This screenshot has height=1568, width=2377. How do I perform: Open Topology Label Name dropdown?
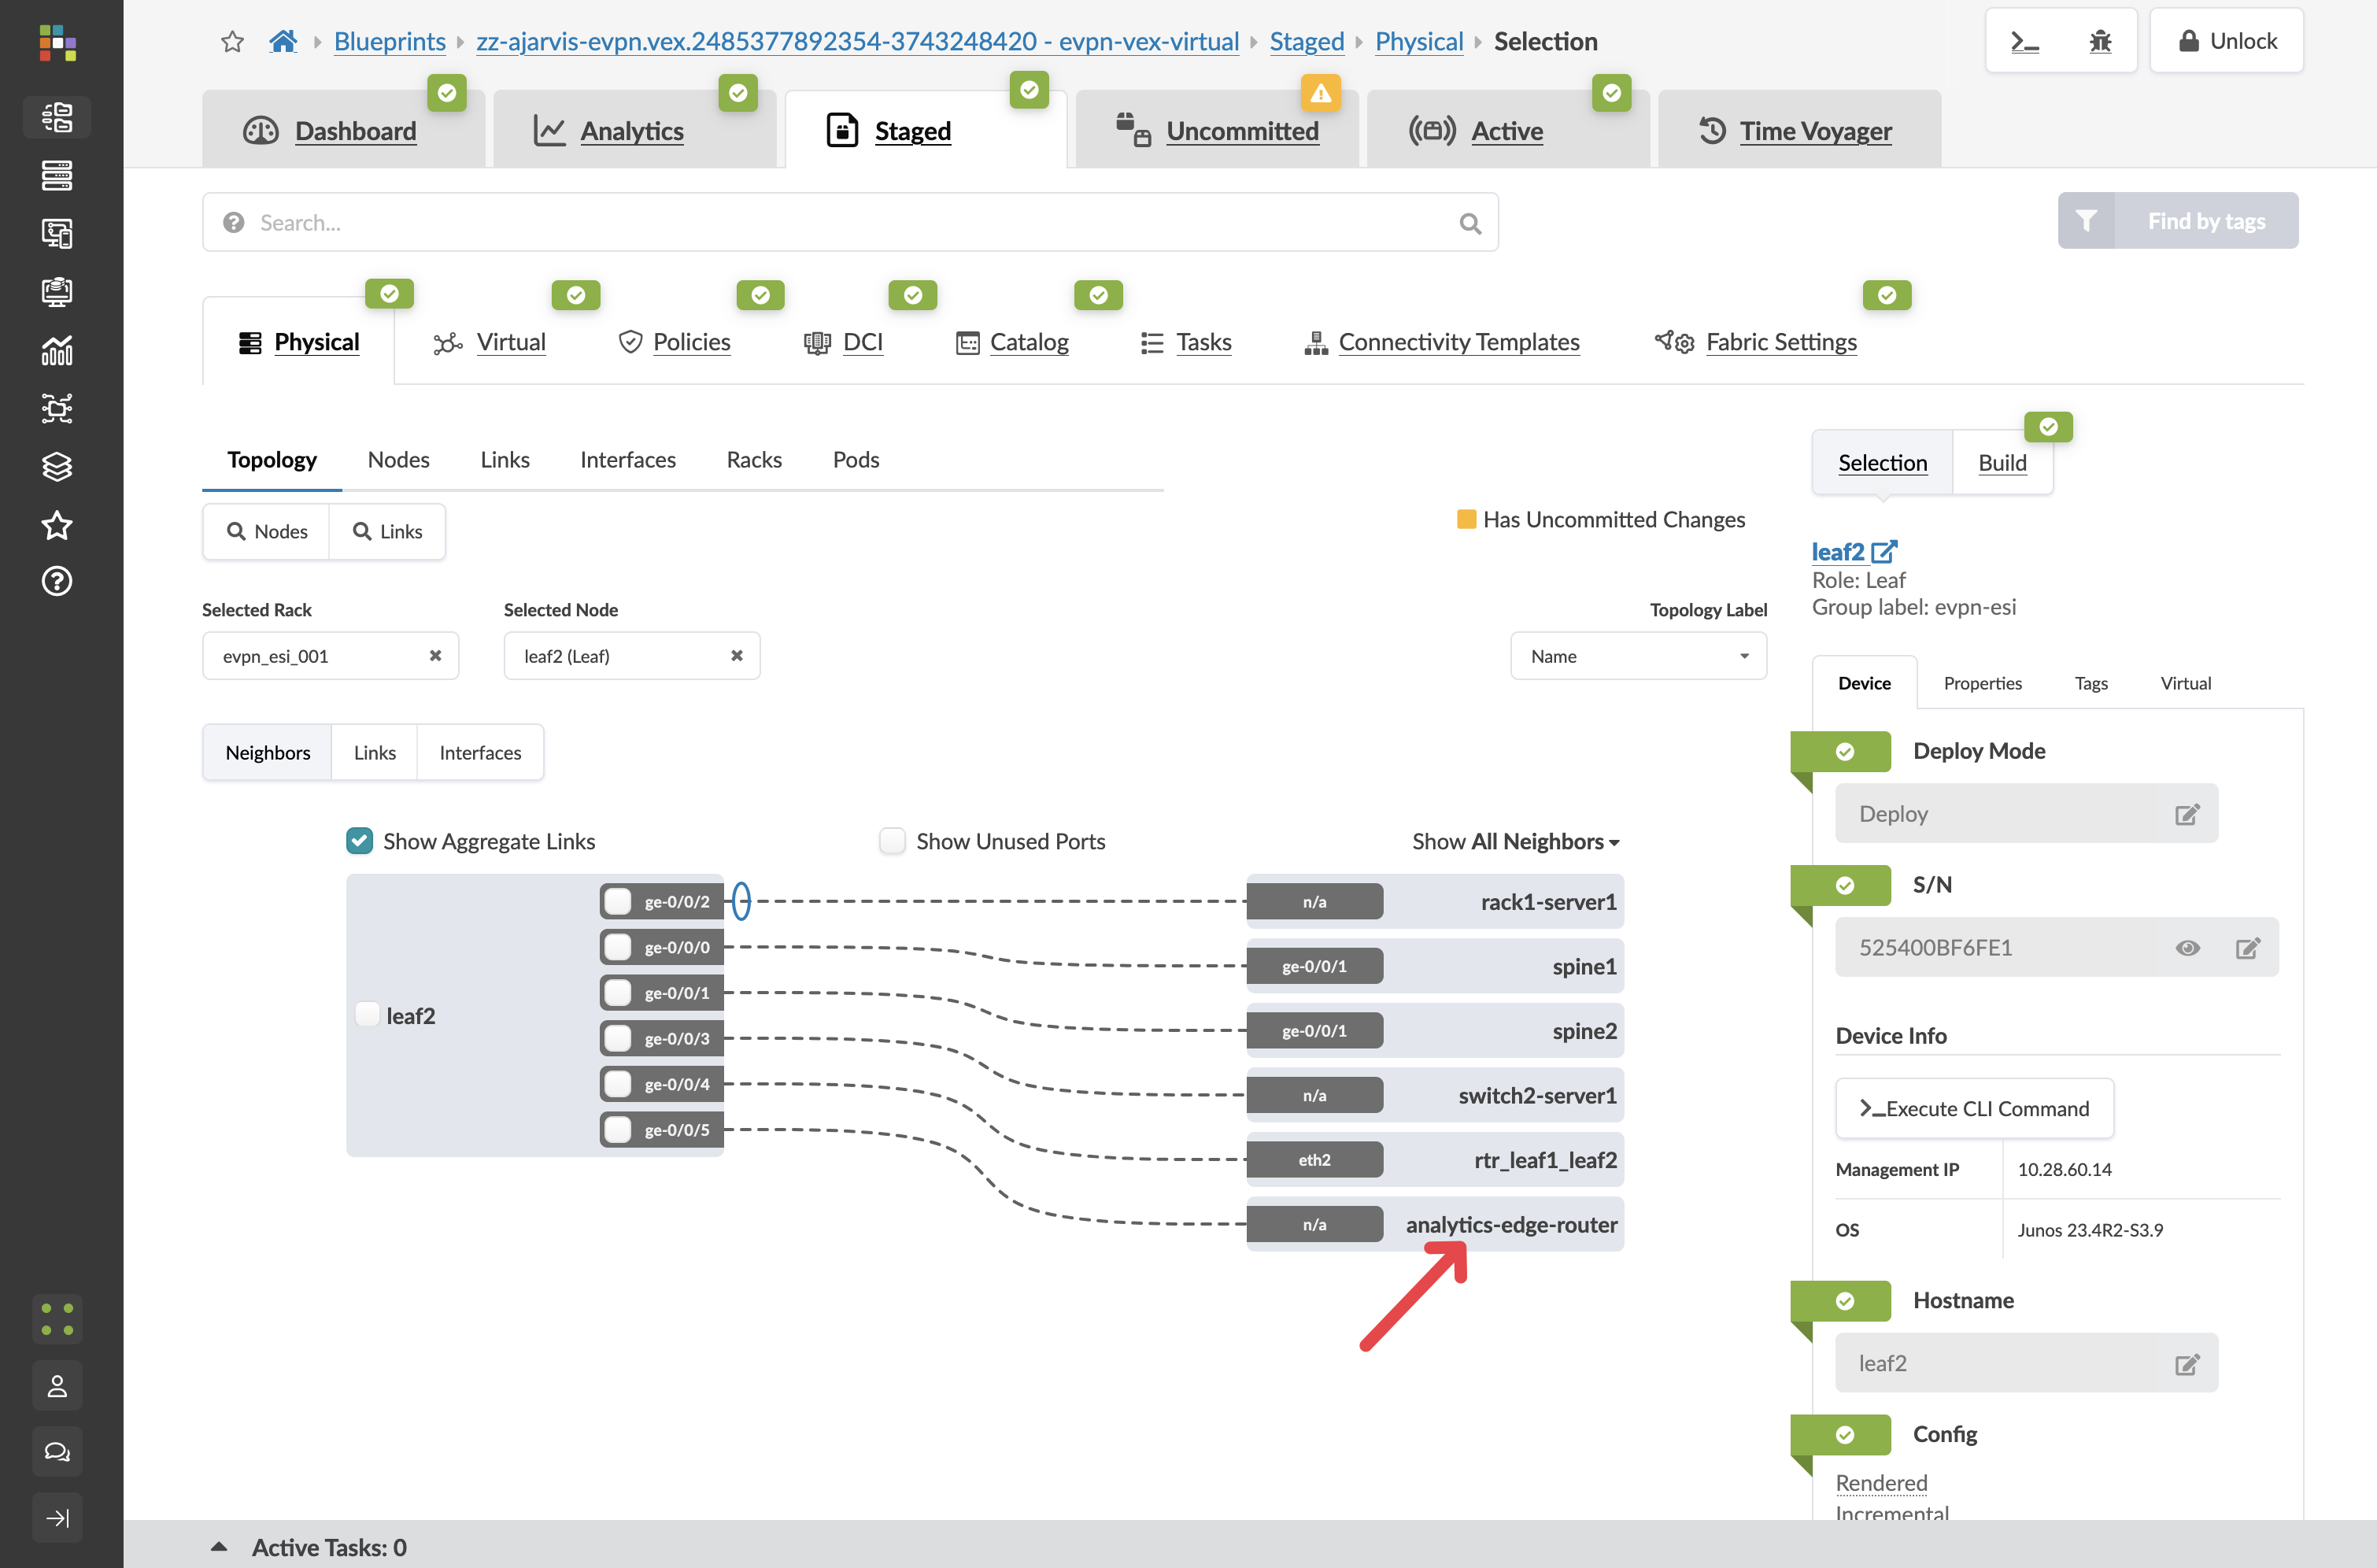(1638, 656)
